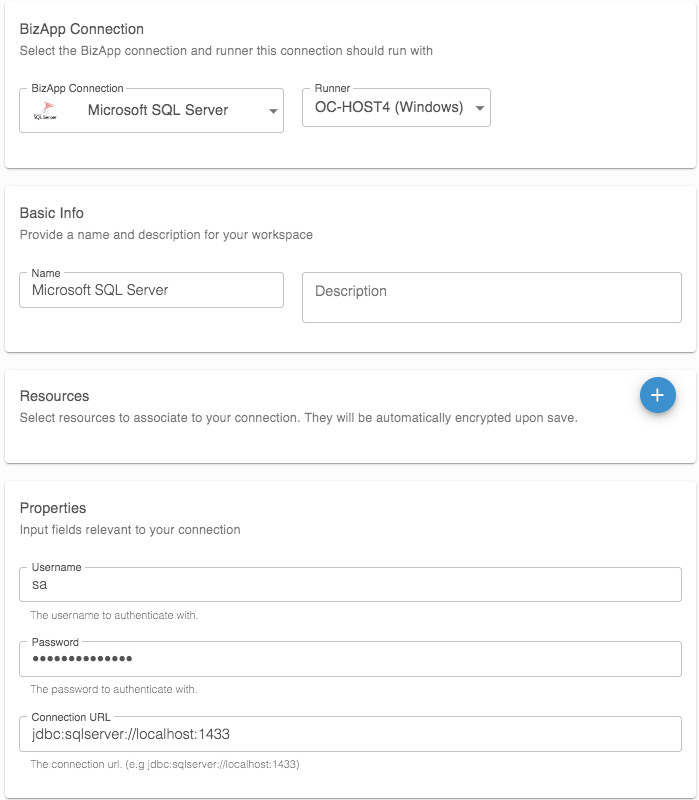Click into the Description text box
Image resolution: width=699 pixels, height=800 pixels.
[491, 297]
